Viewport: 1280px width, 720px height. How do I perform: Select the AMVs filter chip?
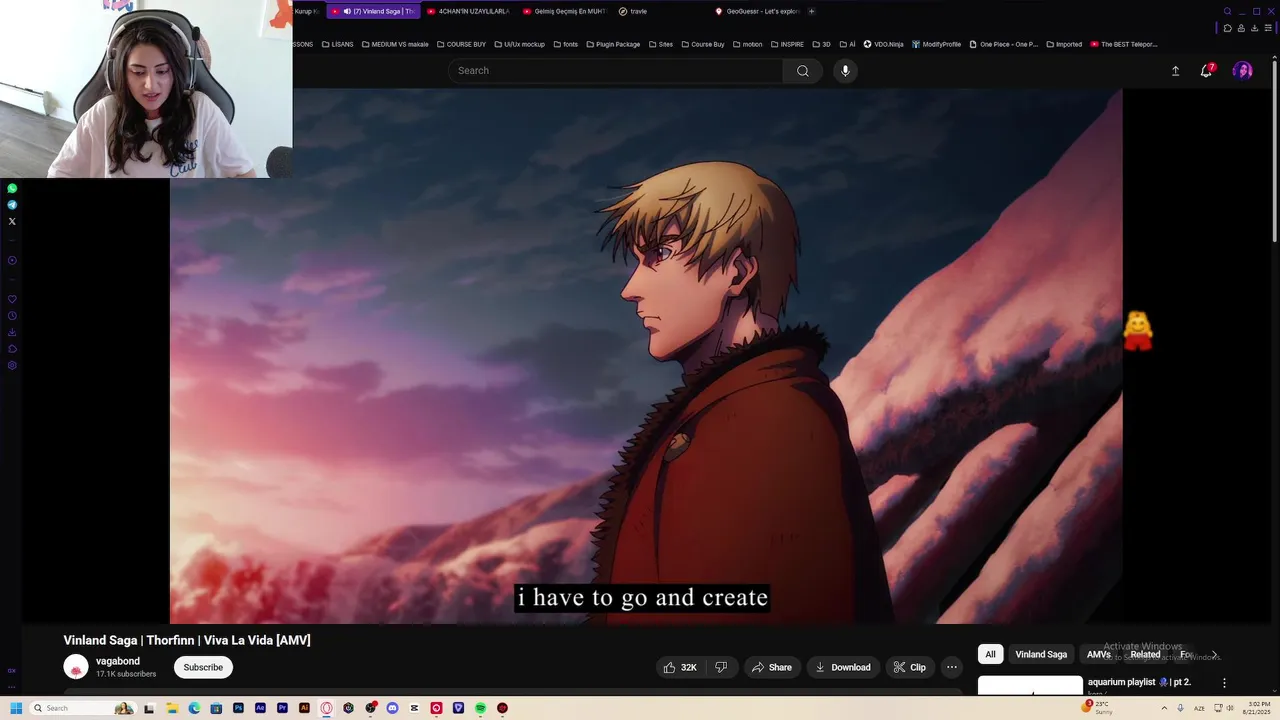1099,654
